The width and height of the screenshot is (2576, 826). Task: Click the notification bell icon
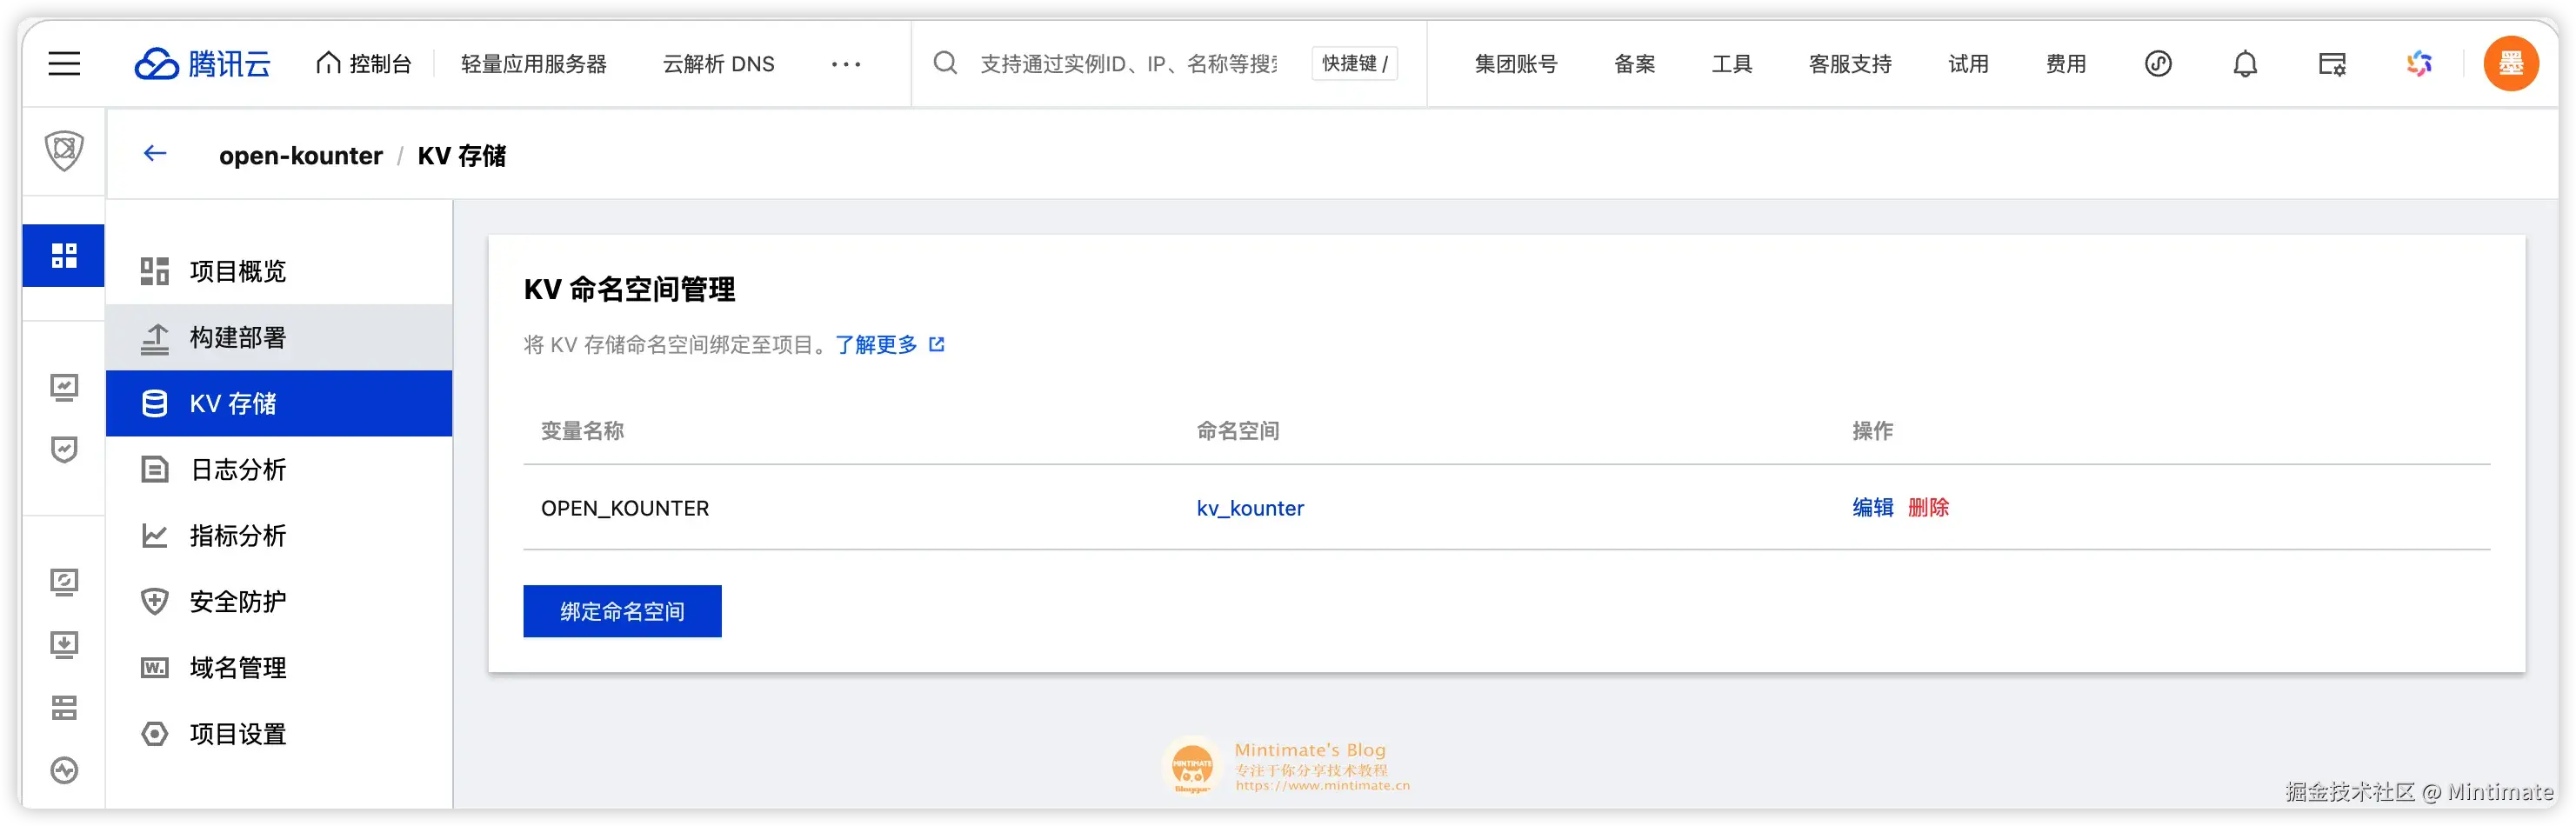(x=2245, y=63)
